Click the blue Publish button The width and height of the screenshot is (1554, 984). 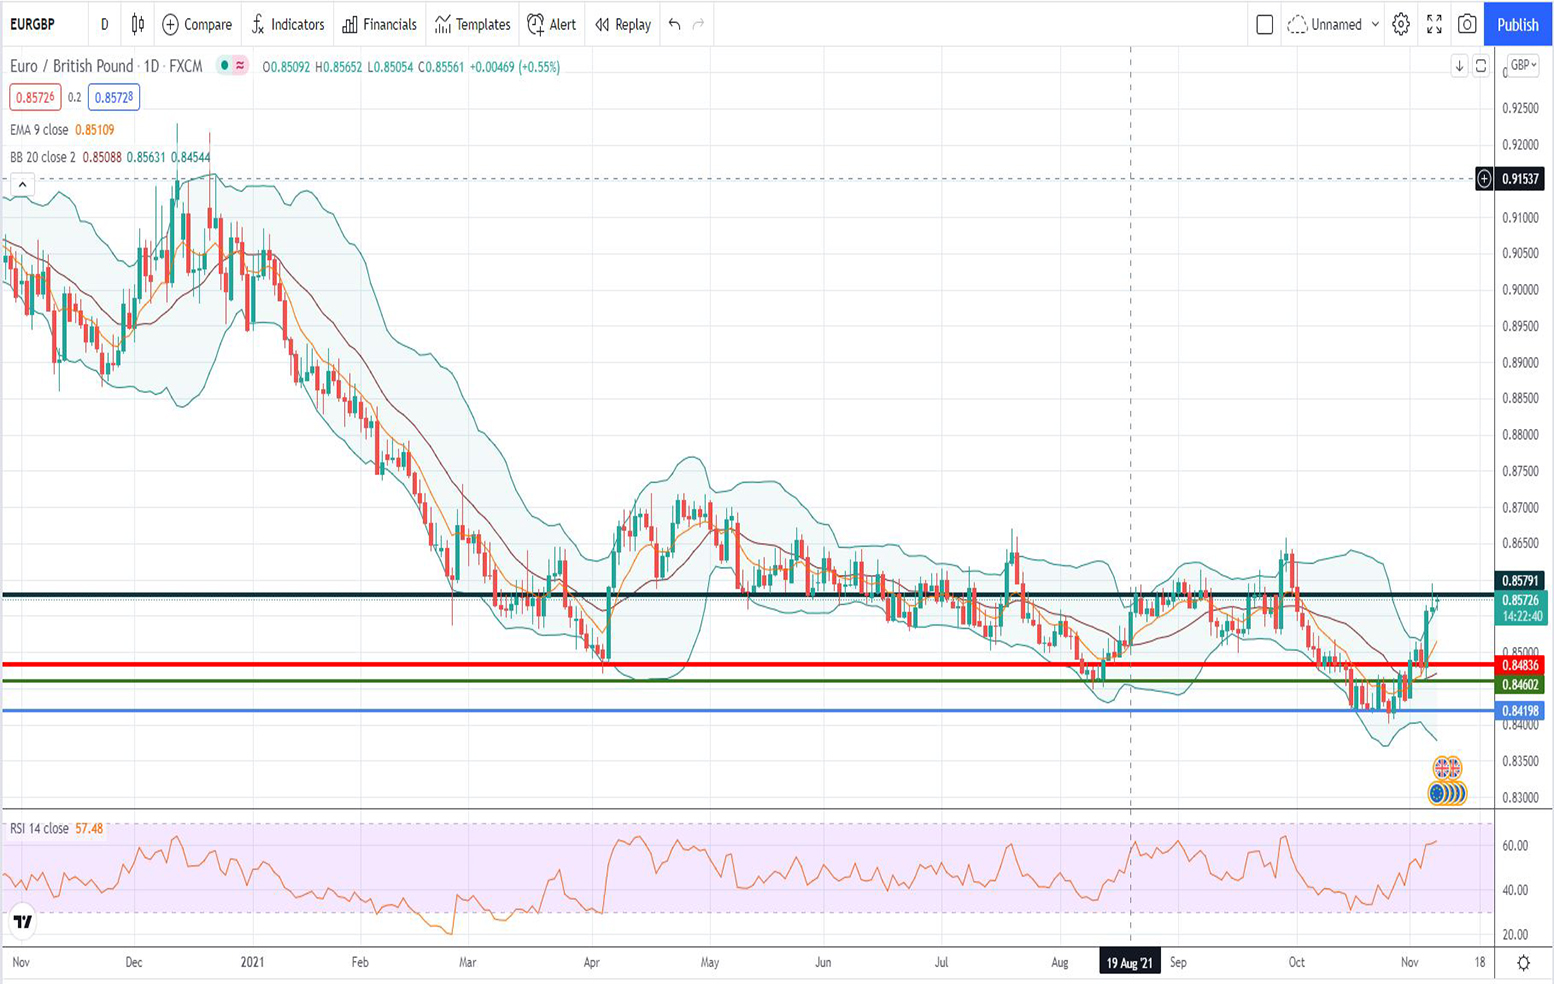[x=1517, y=24]
